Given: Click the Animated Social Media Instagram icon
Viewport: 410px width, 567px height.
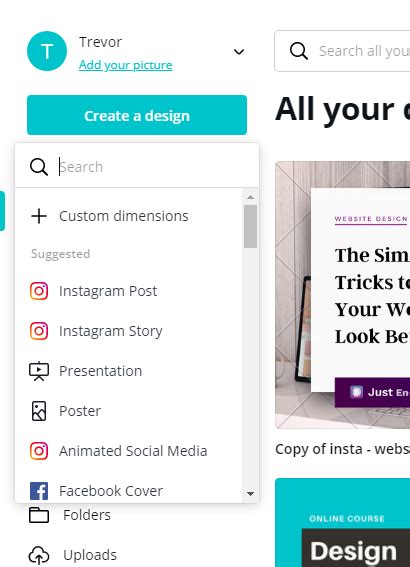Looking at the screenshot, I should (39, 451).
